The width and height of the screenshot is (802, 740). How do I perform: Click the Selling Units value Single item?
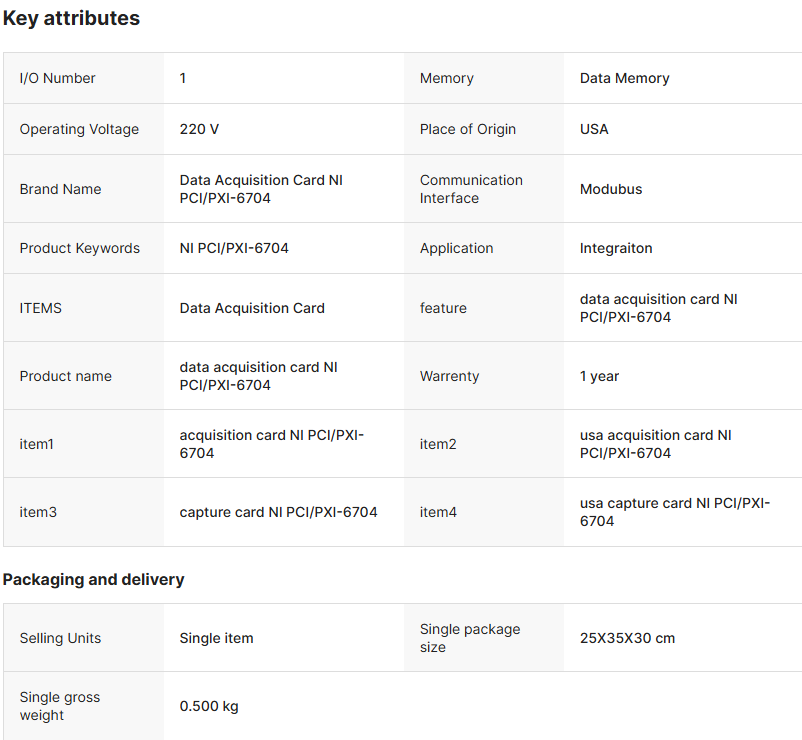(x=216, y=638)
